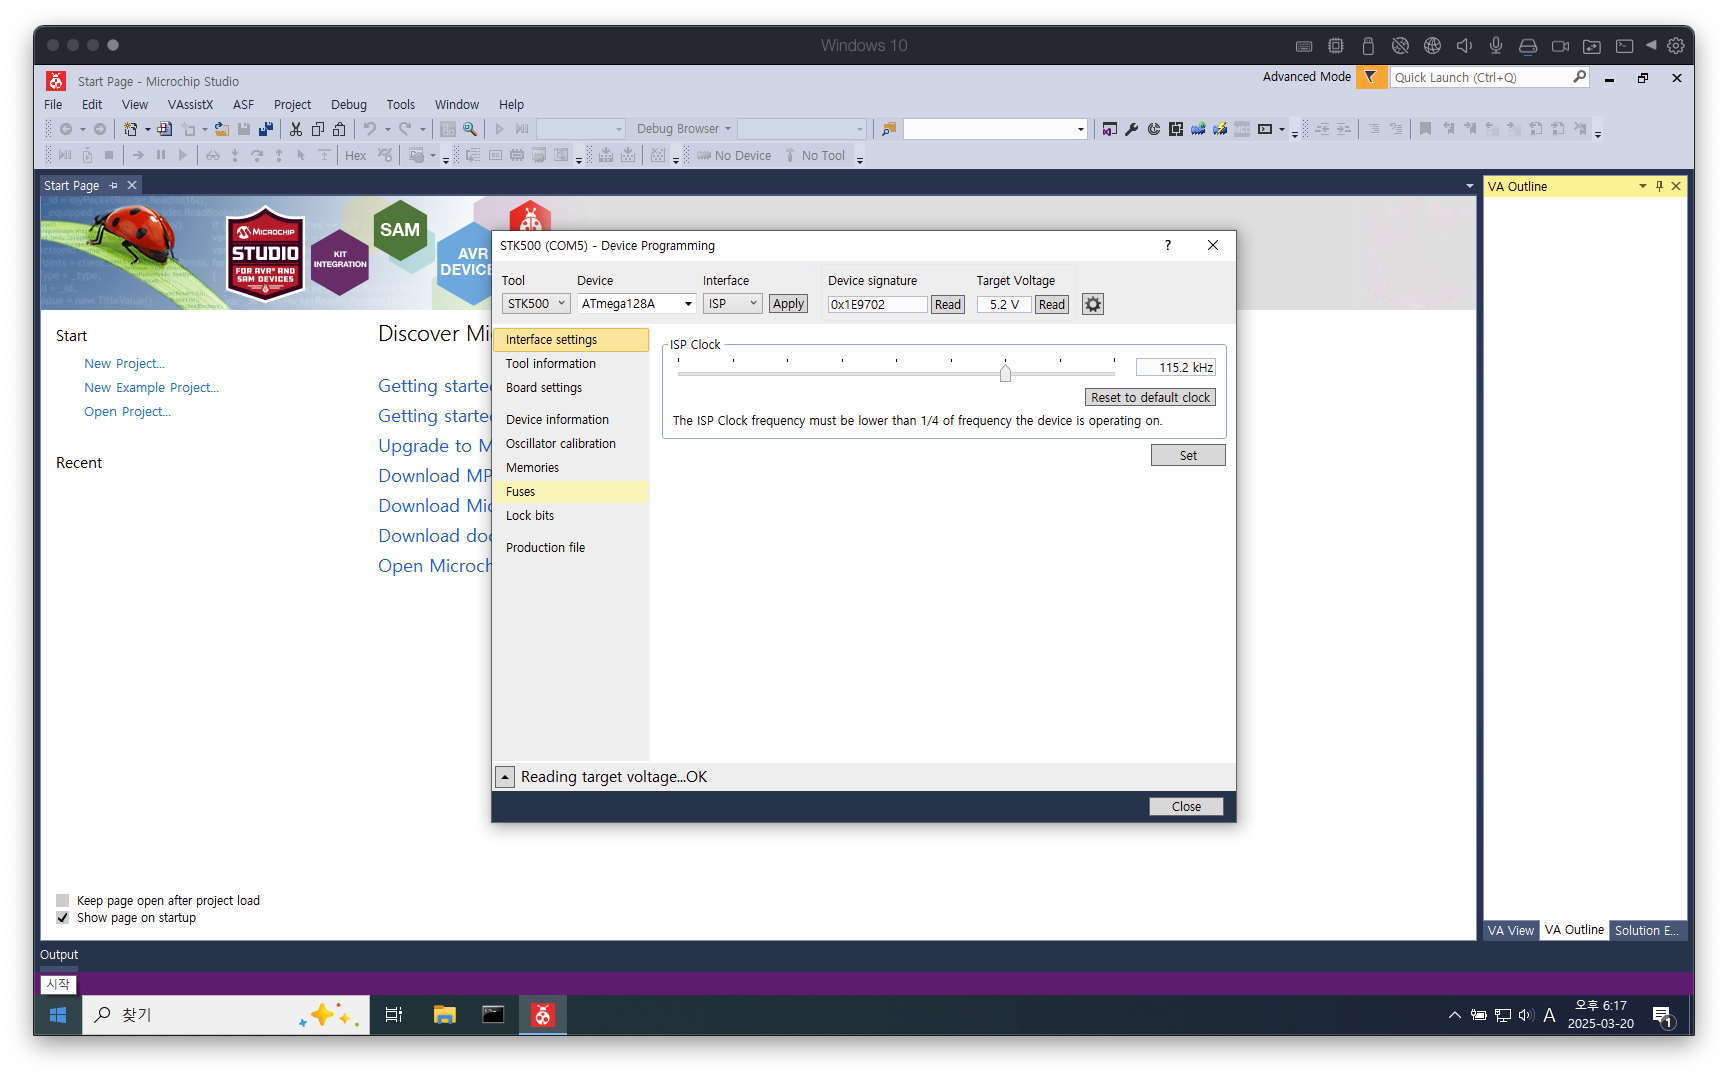This screenshot has width=1728, height=1077.
Task: Click the Cut scissors icon
Action: (296, 129)
